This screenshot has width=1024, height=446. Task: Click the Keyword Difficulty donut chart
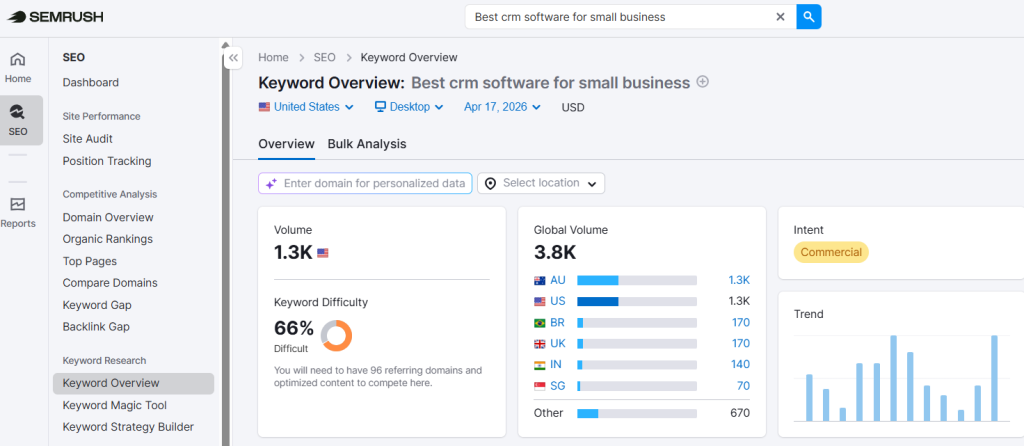point(336,335)
